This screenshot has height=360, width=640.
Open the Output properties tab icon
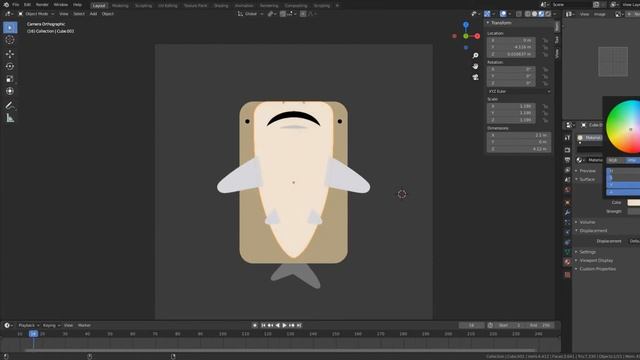point(567,160)
